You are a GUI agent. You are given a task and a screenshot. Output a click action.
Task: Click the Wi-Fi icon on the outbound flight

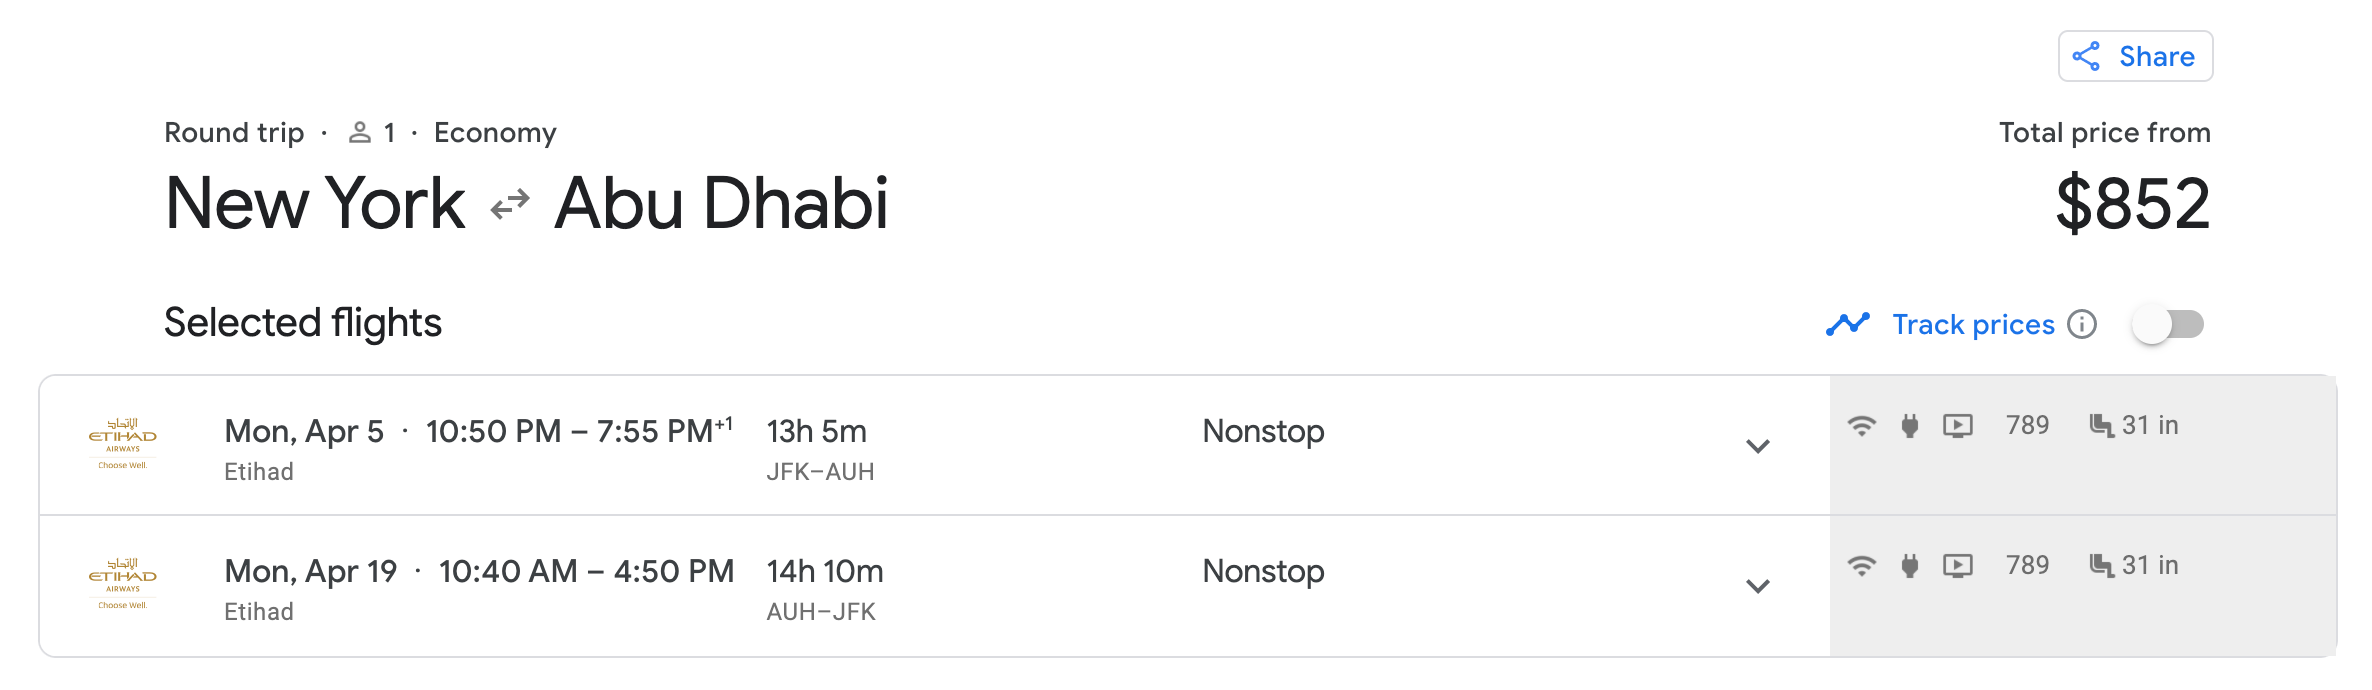1861,426
